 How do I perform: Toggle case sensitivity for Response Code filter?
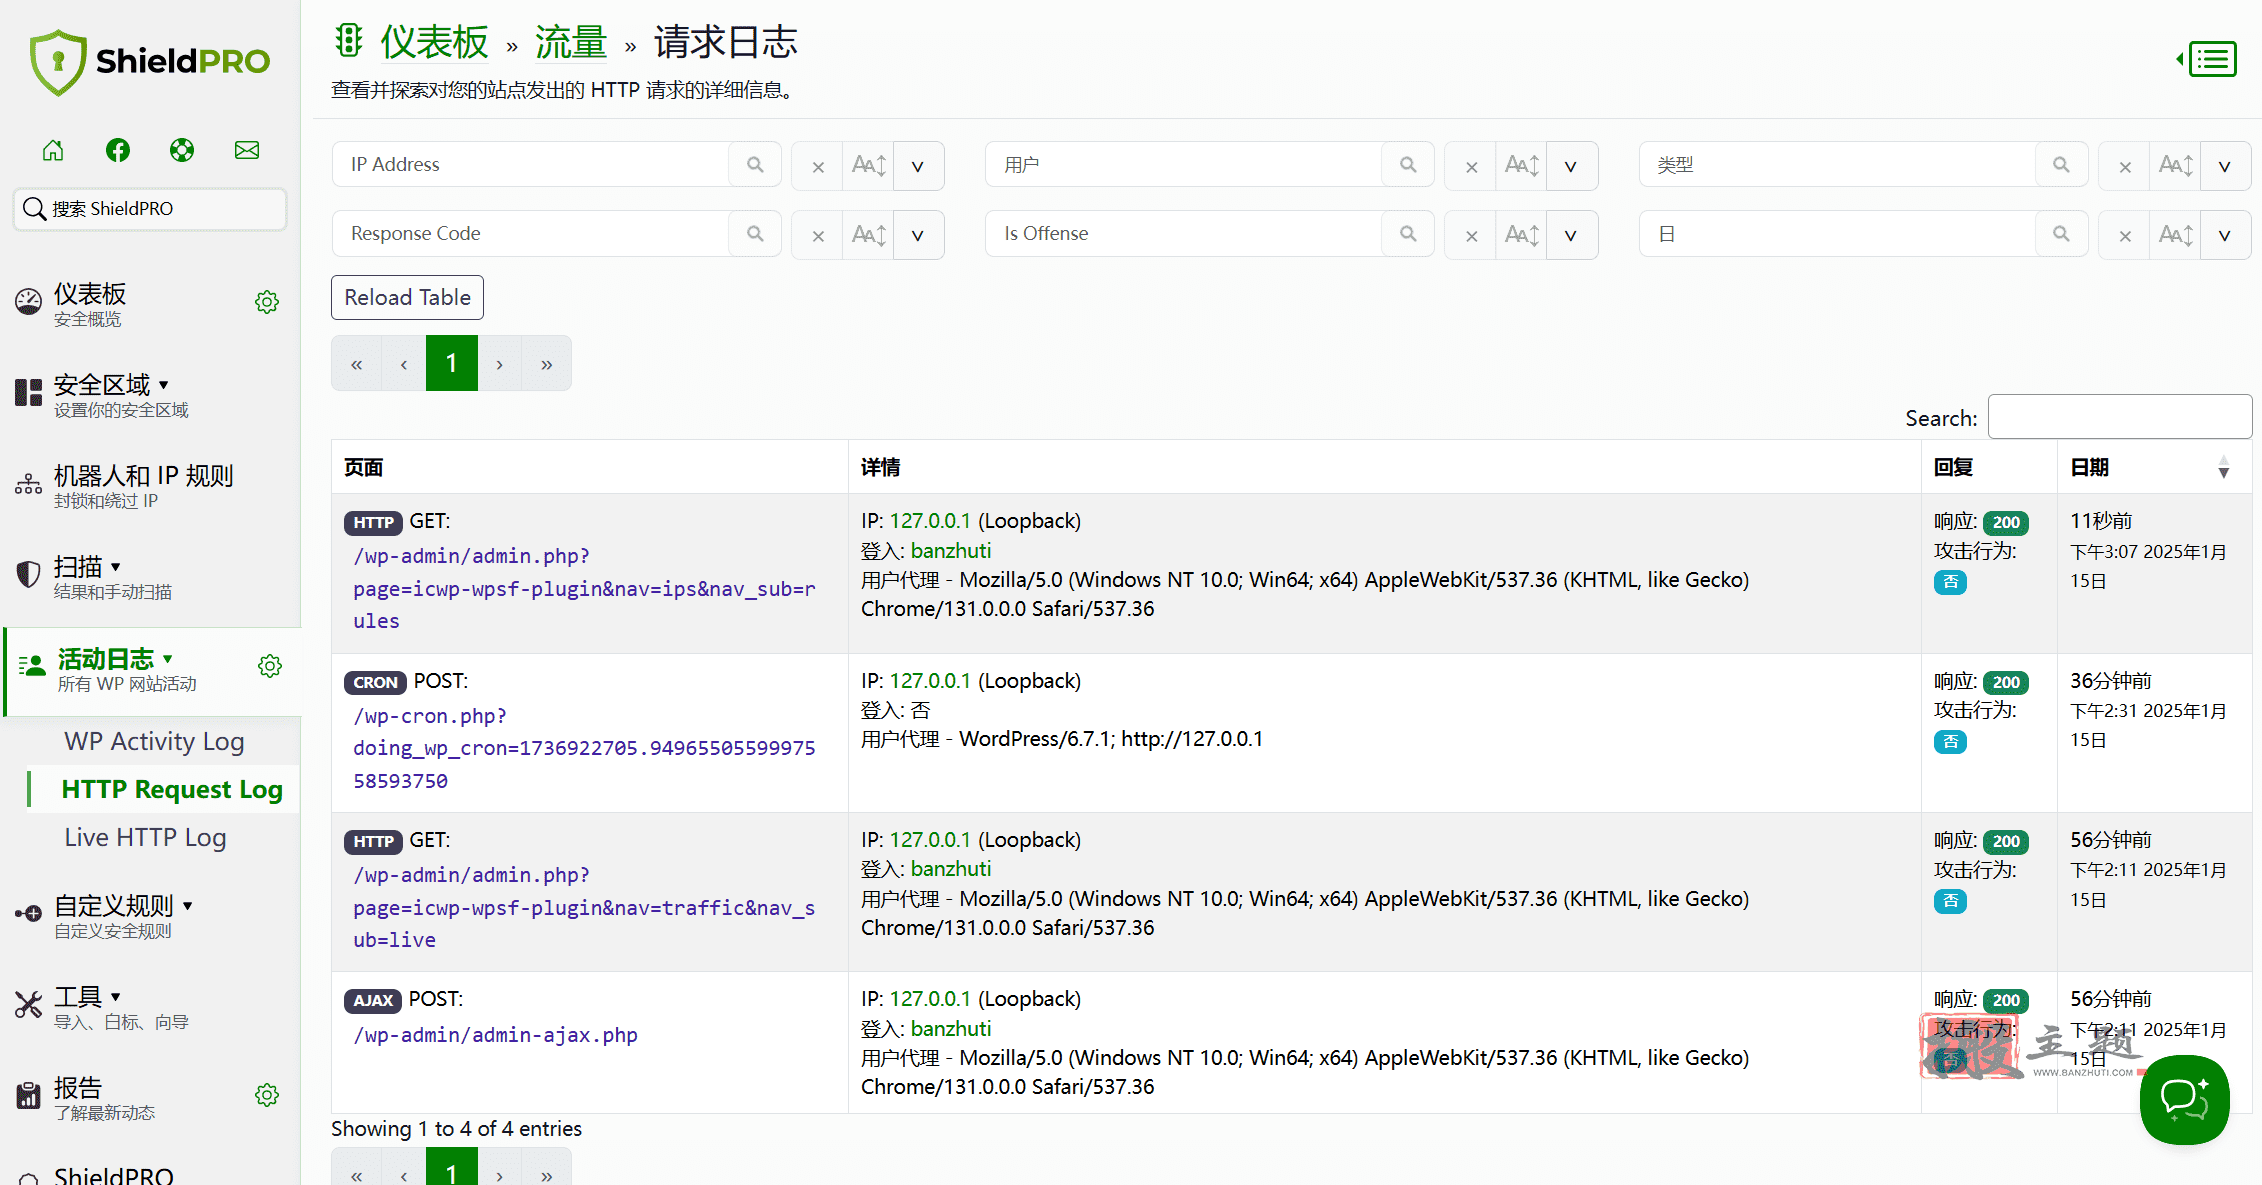(868, 235)
